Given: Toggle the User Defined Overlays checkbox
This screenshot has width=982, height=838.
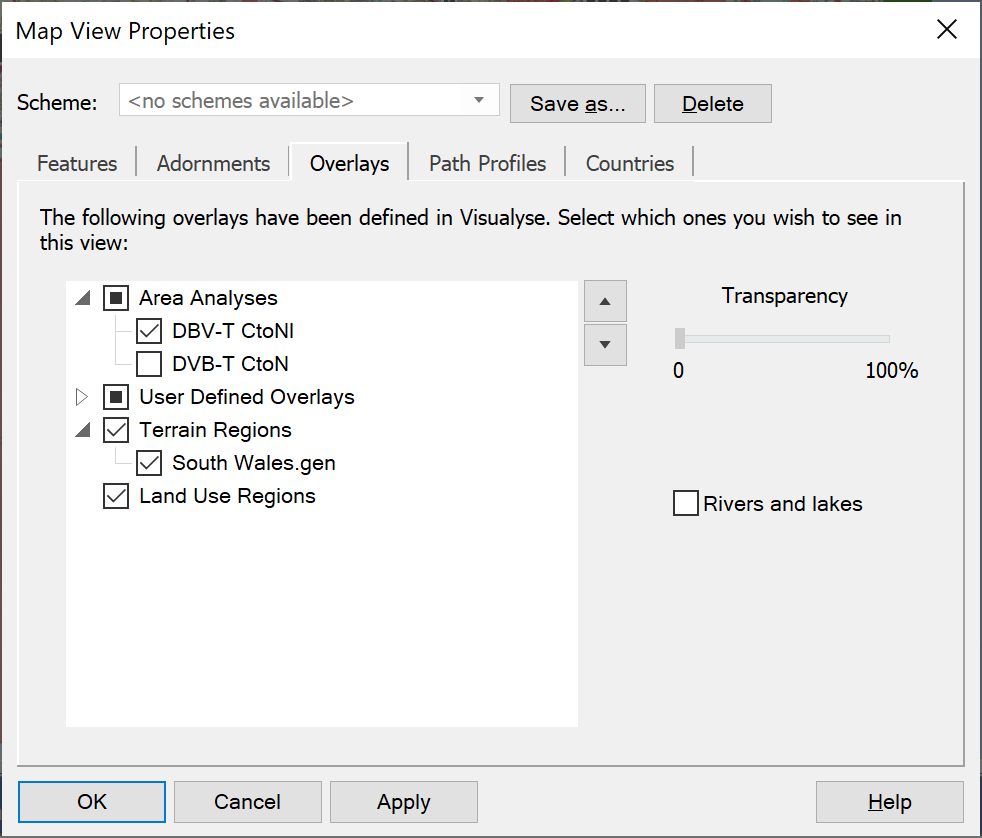Looking at the screenshot, I should click(116, 397).
